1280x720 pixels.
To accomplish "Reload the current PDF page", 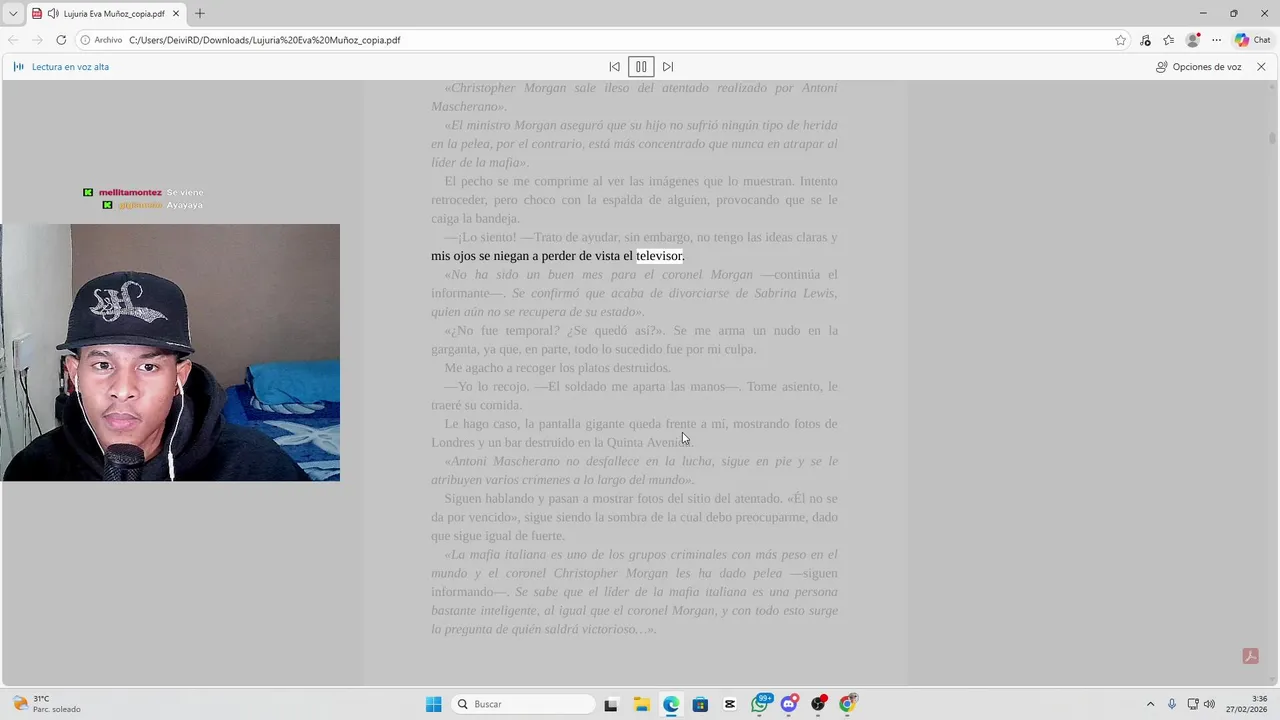I will click(x=61, y=40).
